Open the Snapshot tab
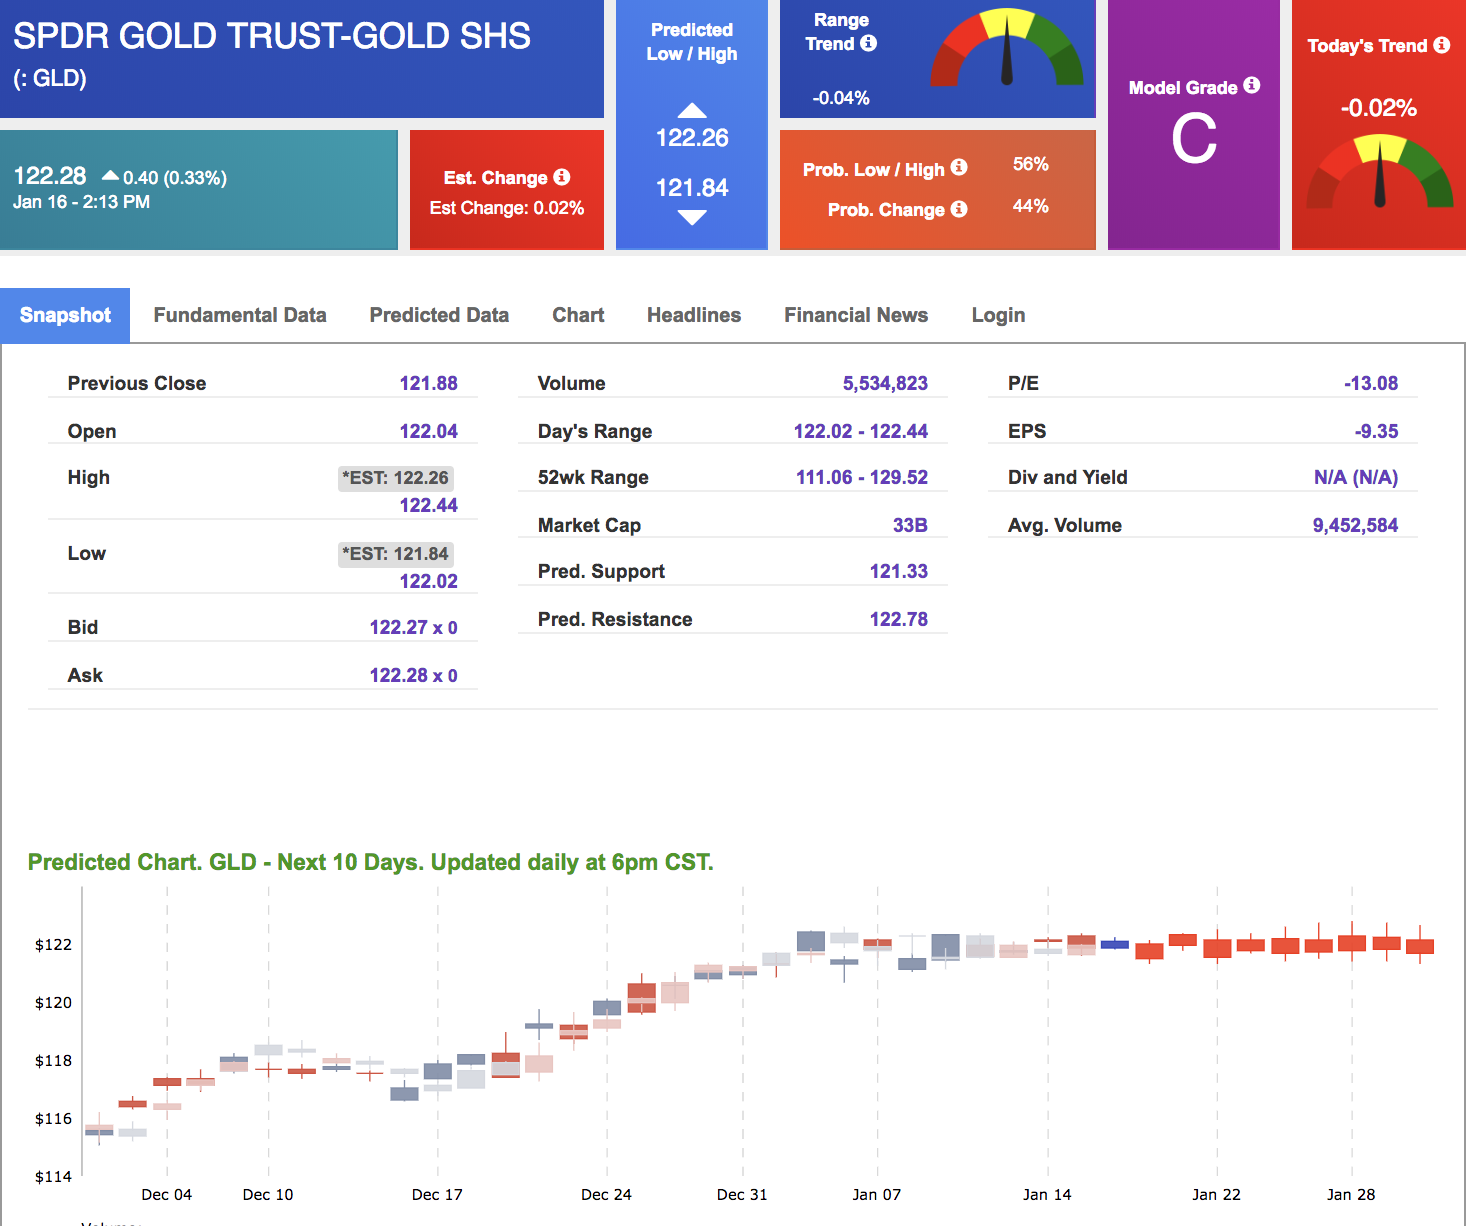 click(65, 315)
